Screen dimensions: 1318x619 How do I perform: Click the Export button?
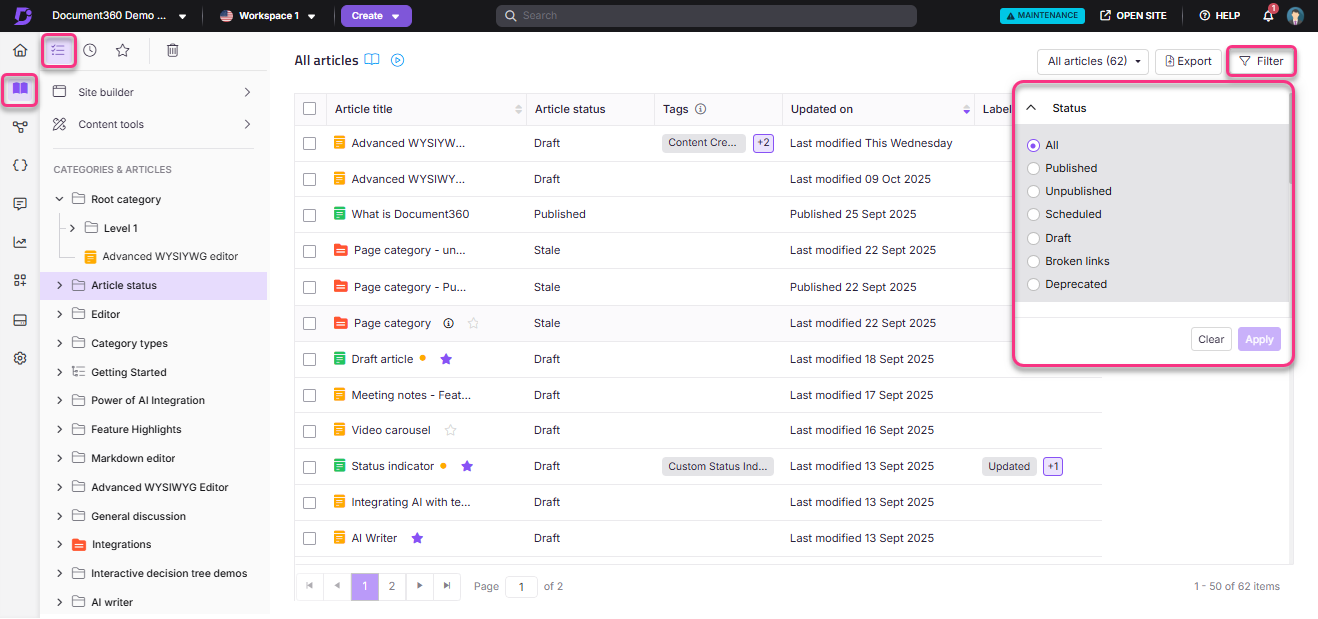click(1188, 61)
